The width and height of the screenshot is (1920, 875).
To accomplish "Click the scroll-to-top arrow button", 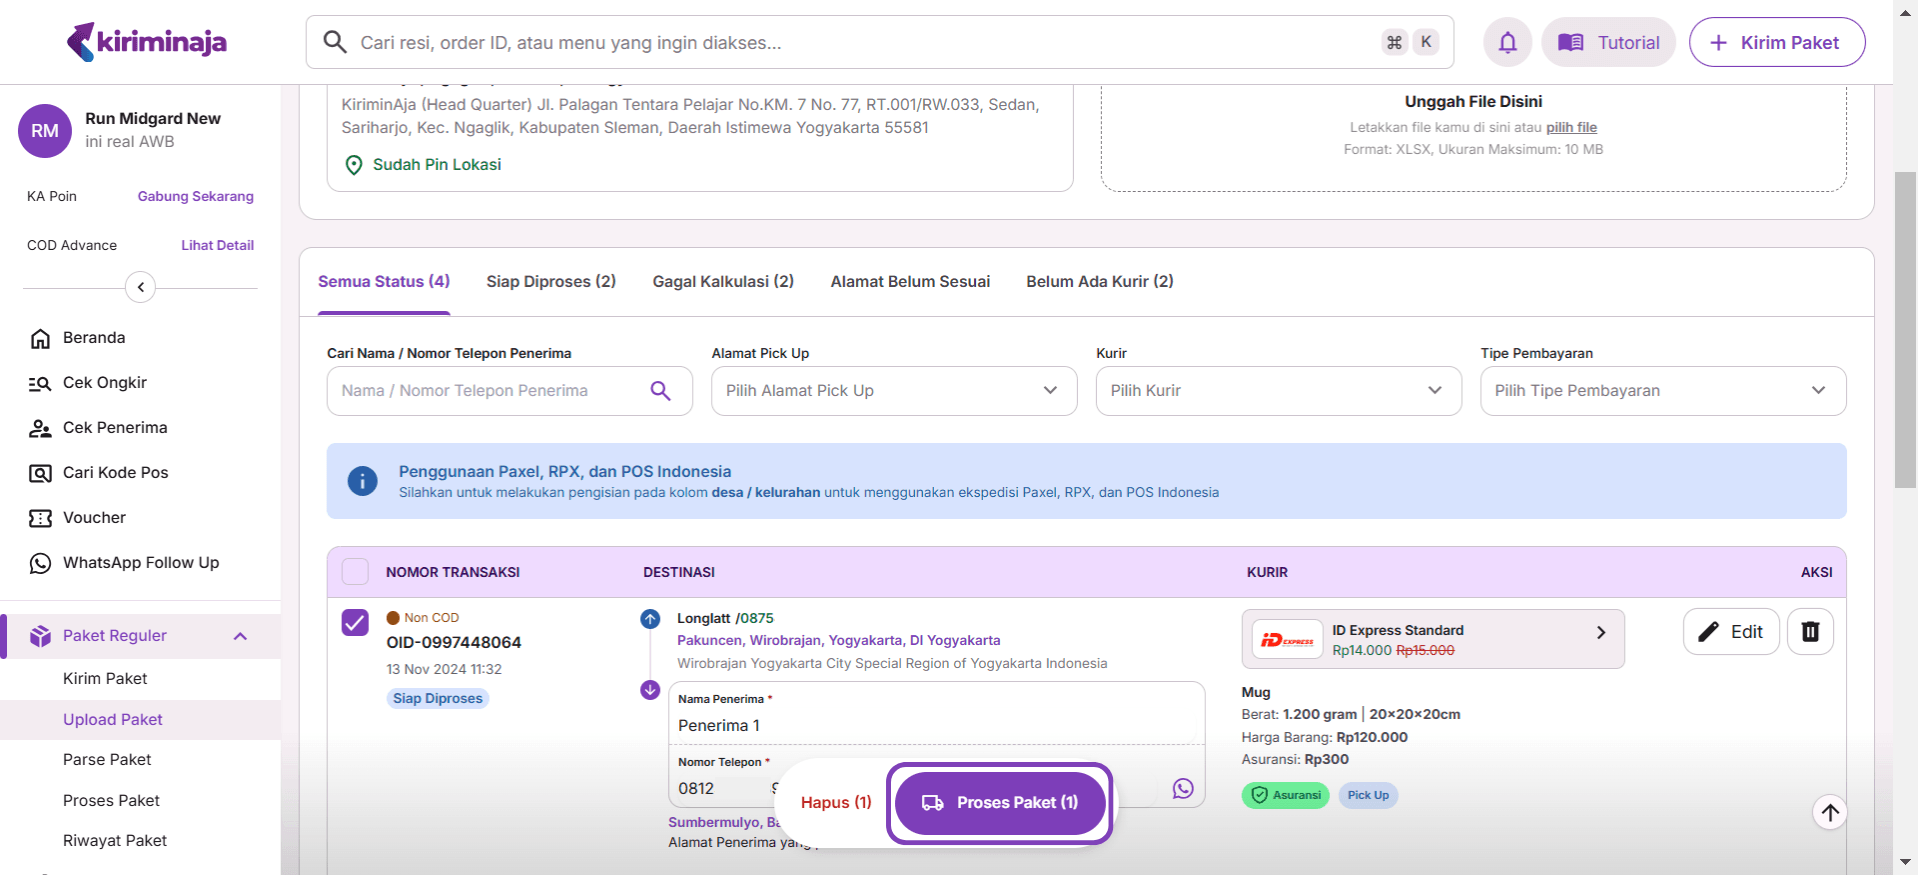I will tap(1830, 812).
